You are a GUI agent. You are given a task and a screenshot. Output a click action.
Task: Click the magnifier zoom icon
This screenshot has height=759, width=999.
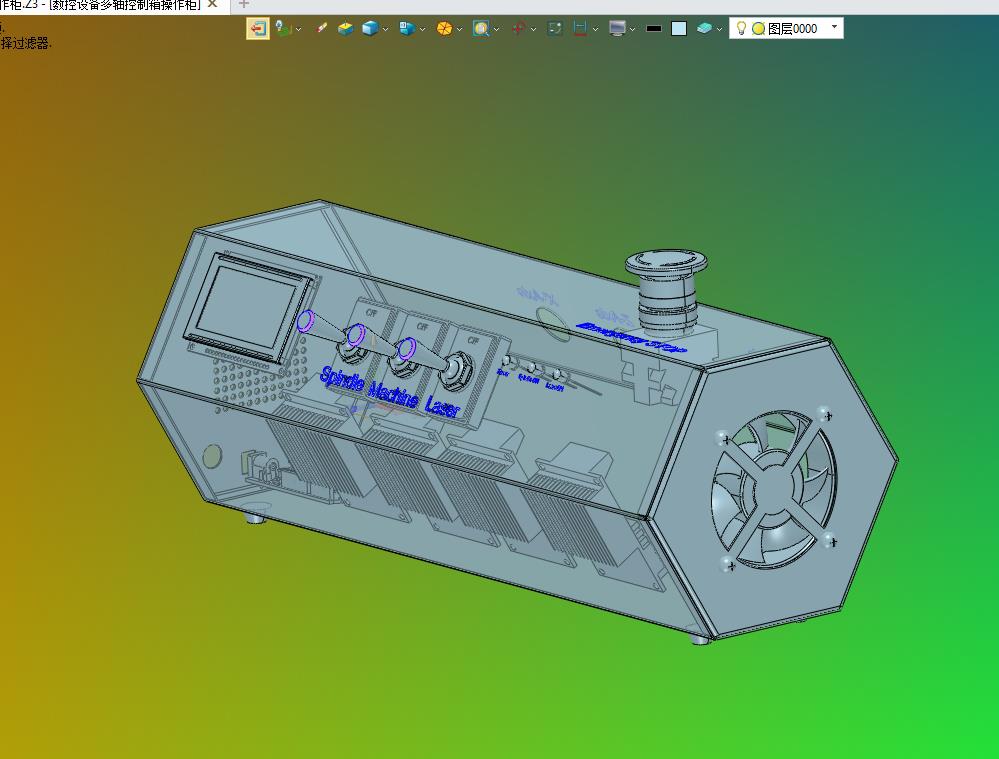point(481,29)
